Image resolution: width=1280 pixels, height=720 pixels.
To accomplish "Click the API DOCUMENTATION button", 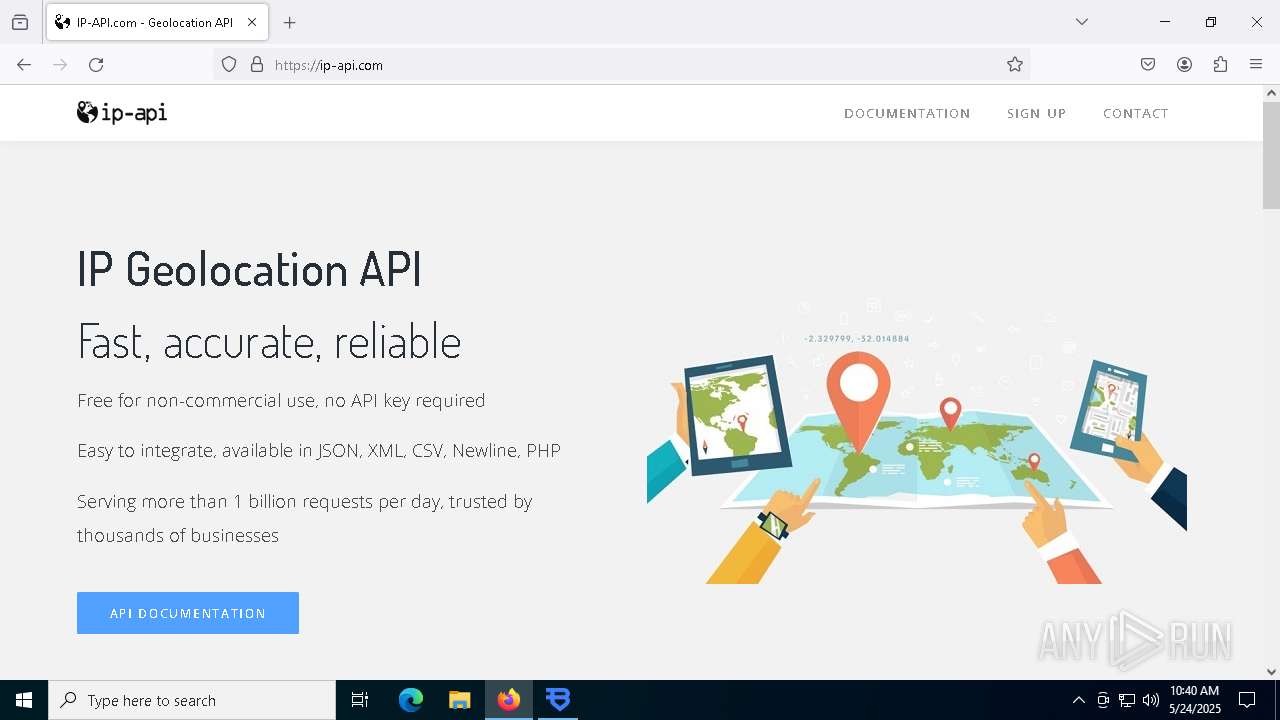I will pyautogui.click(x=188, y=613).
